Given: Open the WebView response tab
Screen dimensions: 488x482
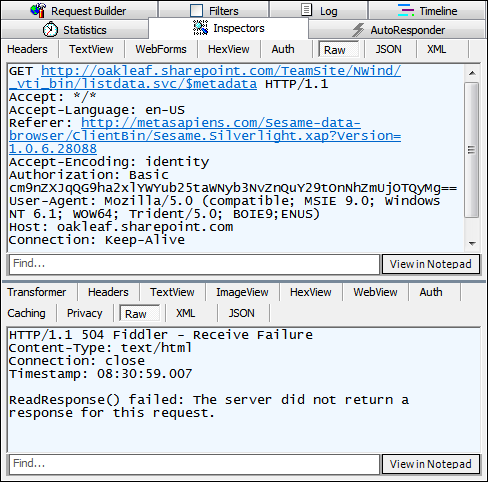Looking at the screenshot, I should click(x=375, y=292).
